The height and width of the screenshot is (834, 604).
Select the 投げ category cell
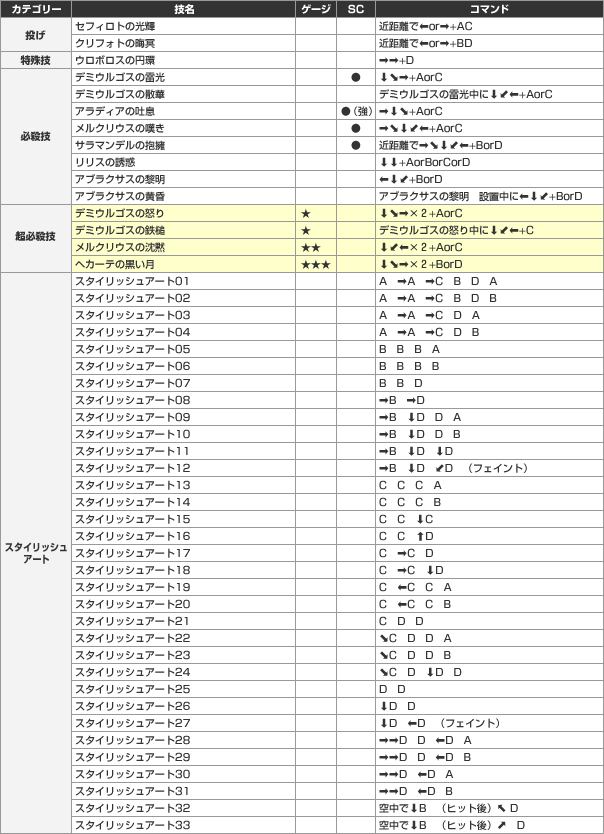pos(36,35)
